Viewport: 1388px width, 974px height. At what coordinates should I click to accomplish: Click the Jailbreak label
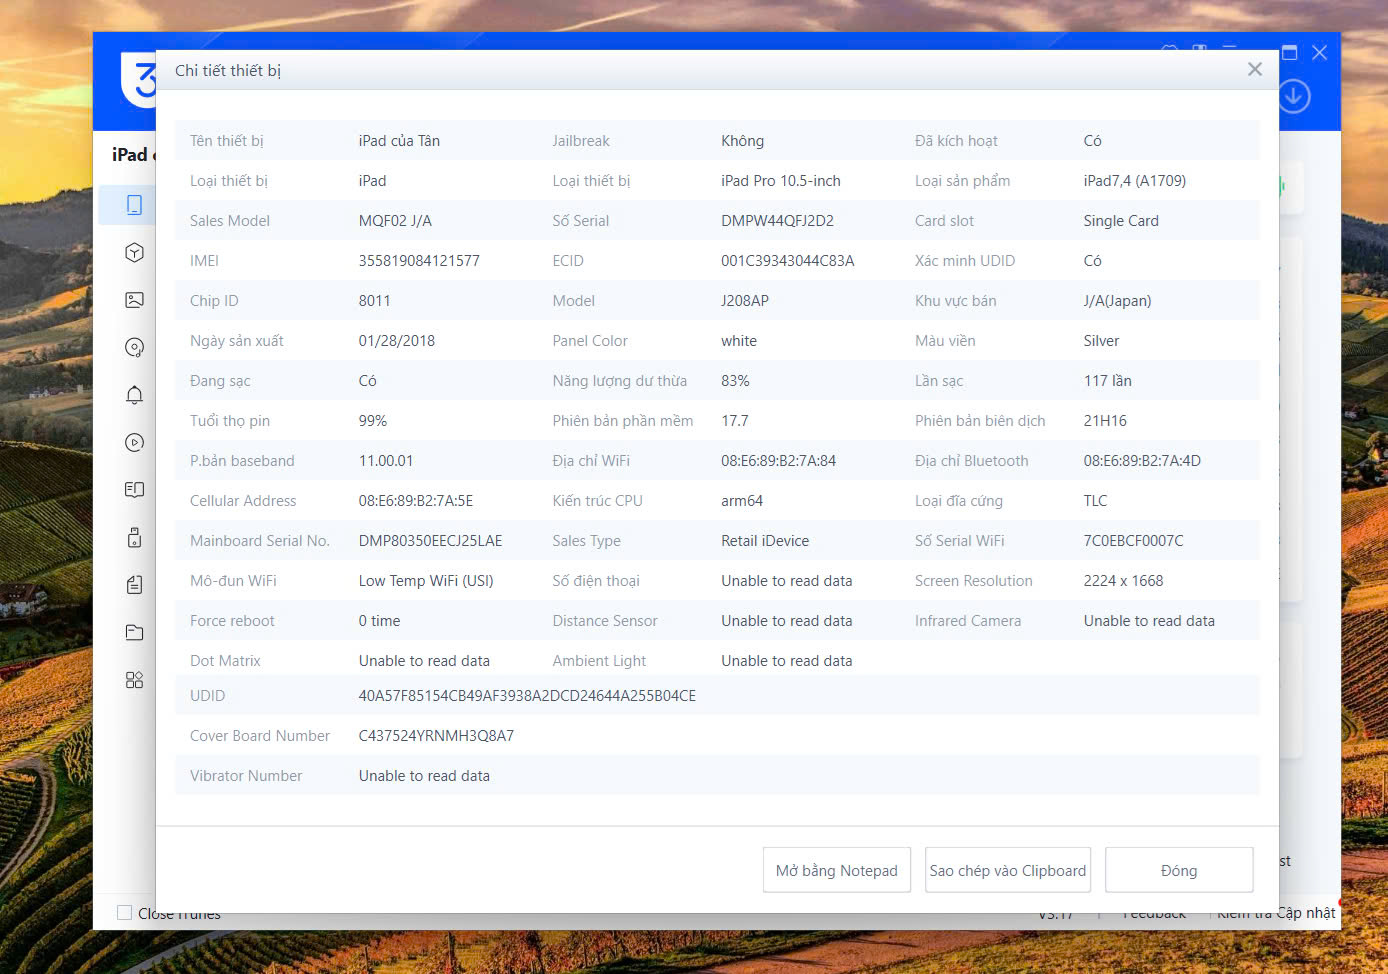[581, 141]
